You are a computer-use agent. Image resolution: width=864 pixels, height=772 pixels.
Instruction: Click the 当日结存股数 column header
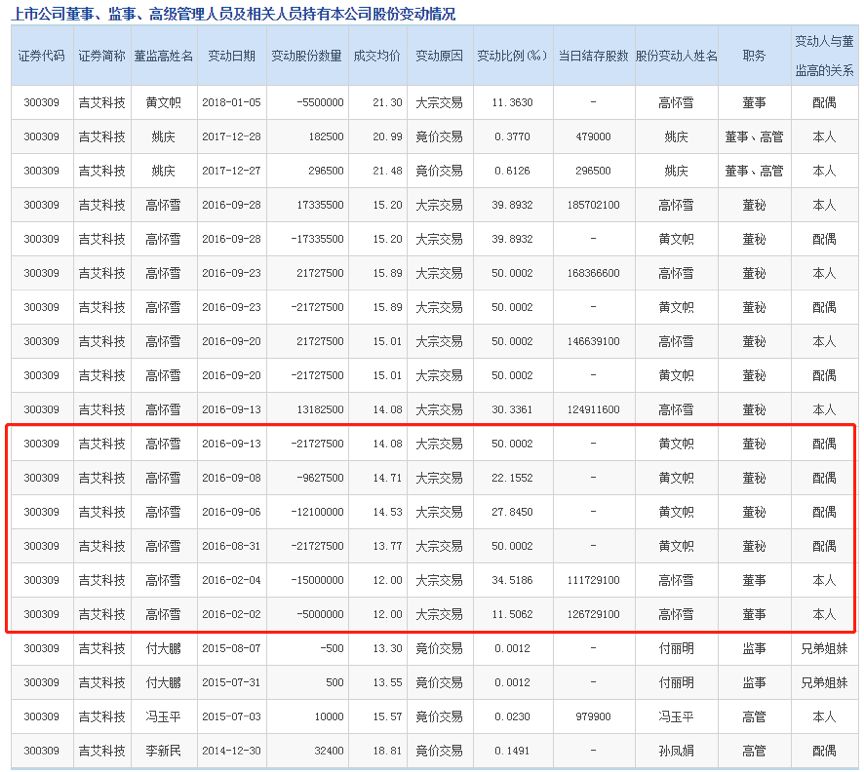[x=593, y=56]
